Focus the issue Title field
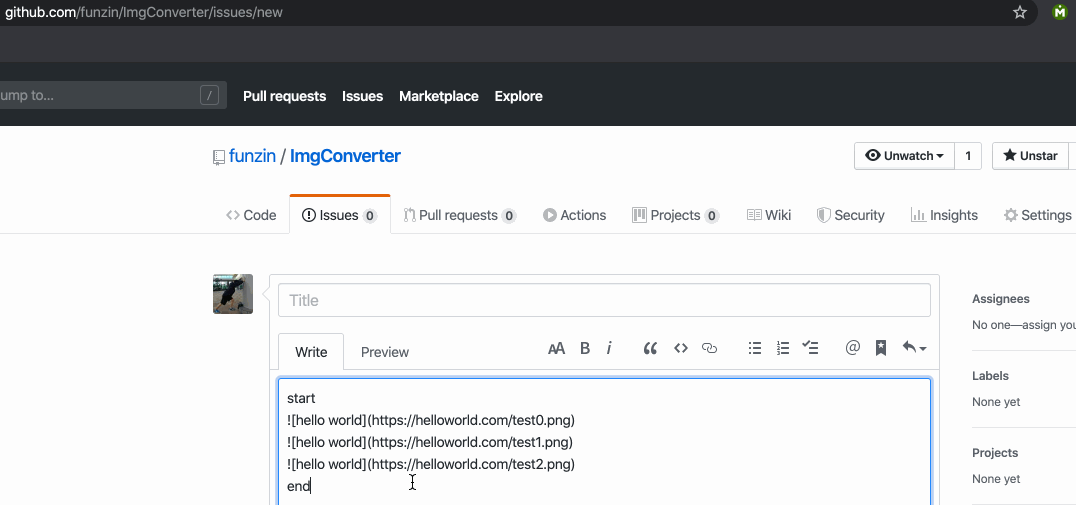The width and height of the screenshot is (1076, 505). [604, 300]
